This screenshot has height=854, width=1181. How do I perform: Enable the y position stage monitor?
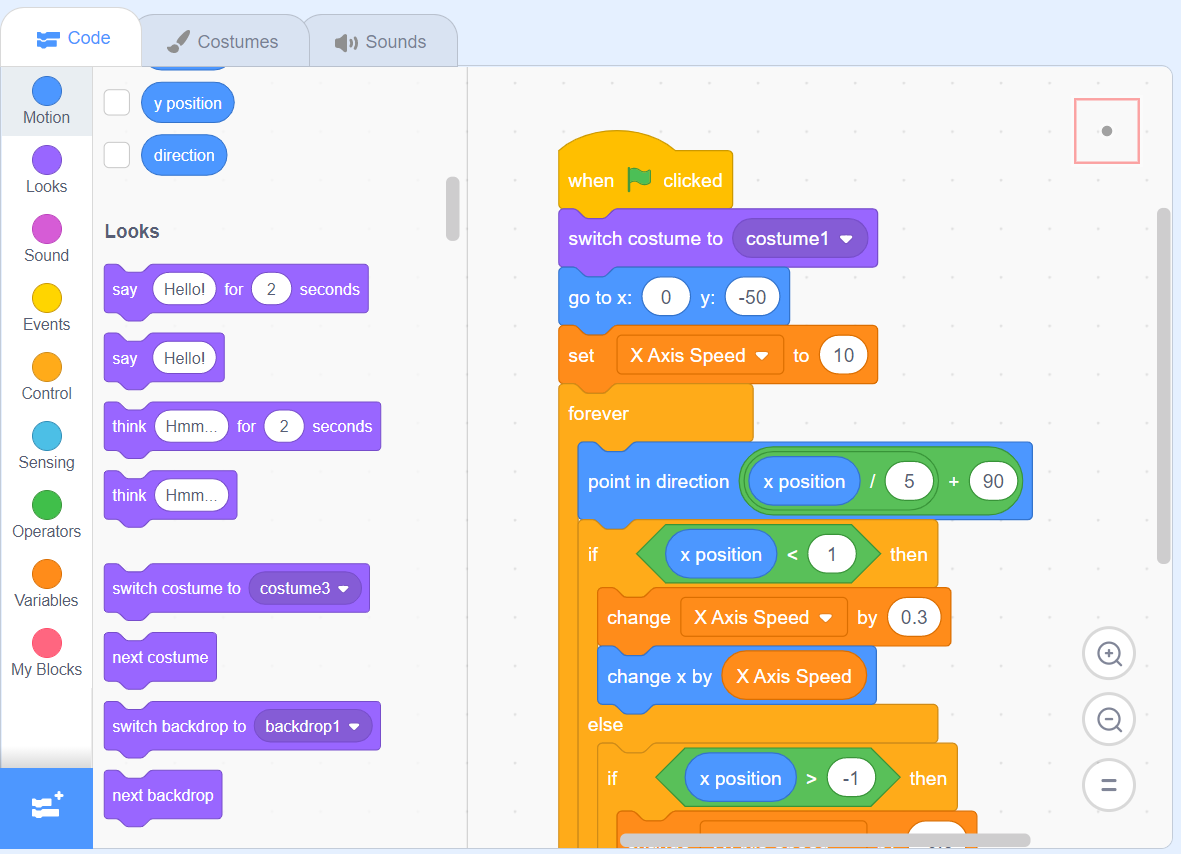coord(116,102)
